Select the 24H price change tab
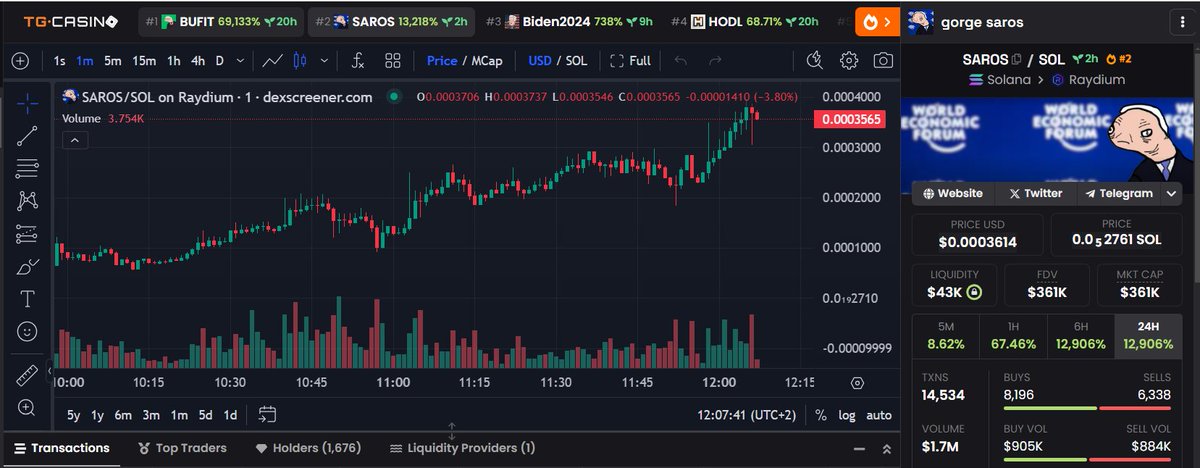1200x468 pixels. tap(1148, 335)
